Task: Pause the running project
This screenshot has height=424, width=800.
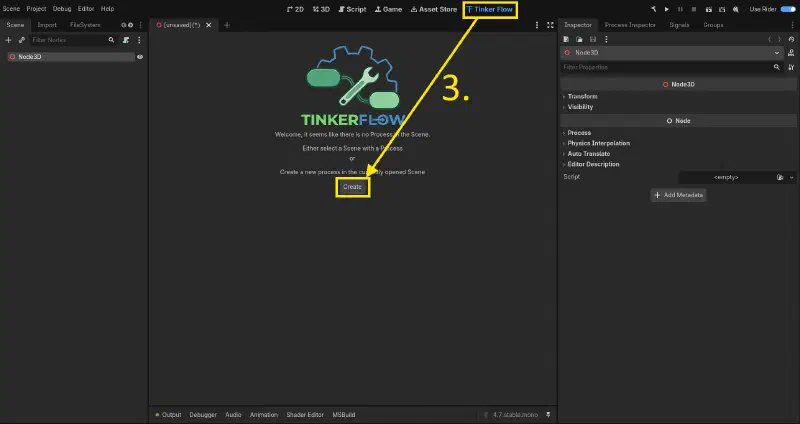Action: coord(680,9)
